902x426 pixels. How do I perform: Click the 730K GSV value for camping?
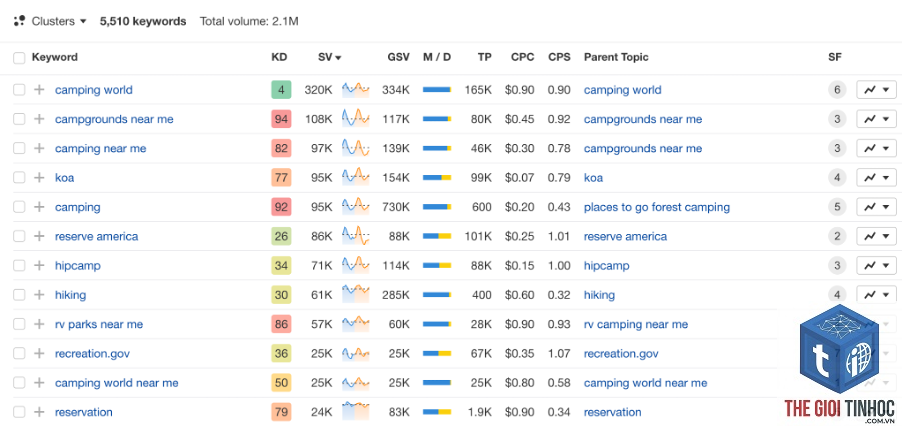click(396, 207)
